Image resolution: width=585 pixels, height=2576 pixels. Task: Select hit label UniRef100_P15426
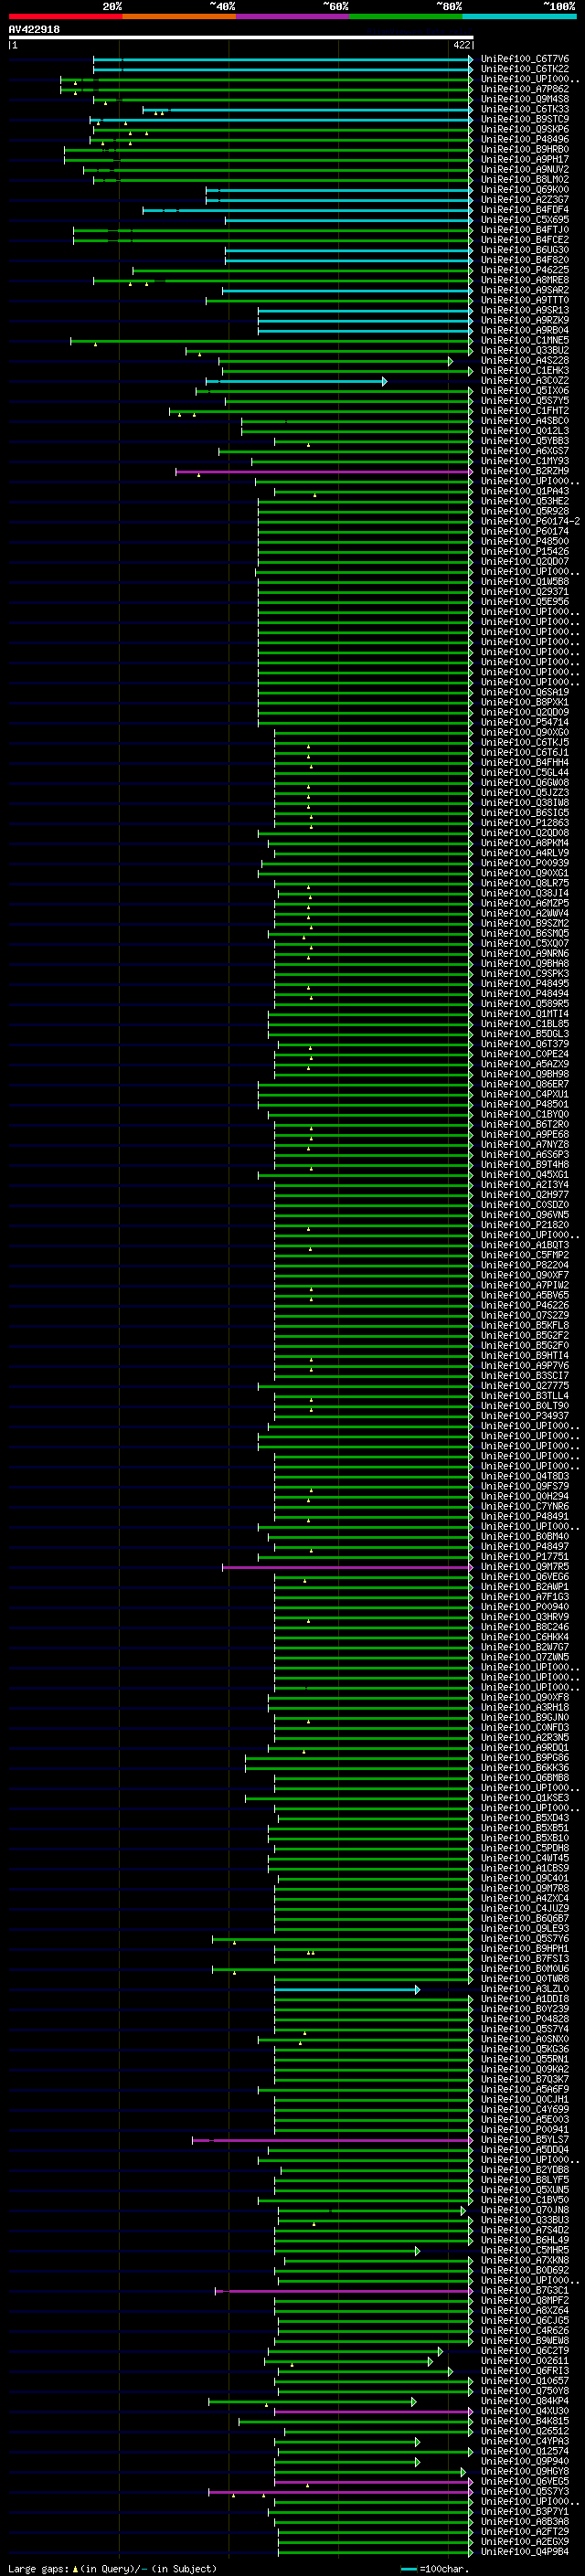[525, 551]
